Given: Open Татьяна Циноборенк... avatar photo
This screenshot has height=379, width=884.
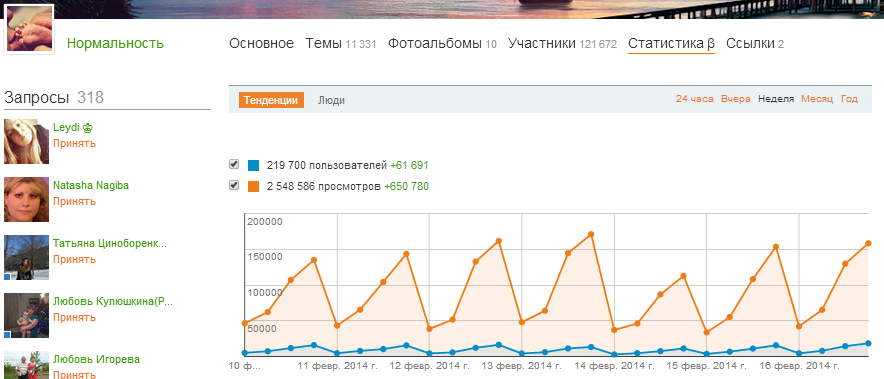Looking at the screenshot, I should 26,258.
